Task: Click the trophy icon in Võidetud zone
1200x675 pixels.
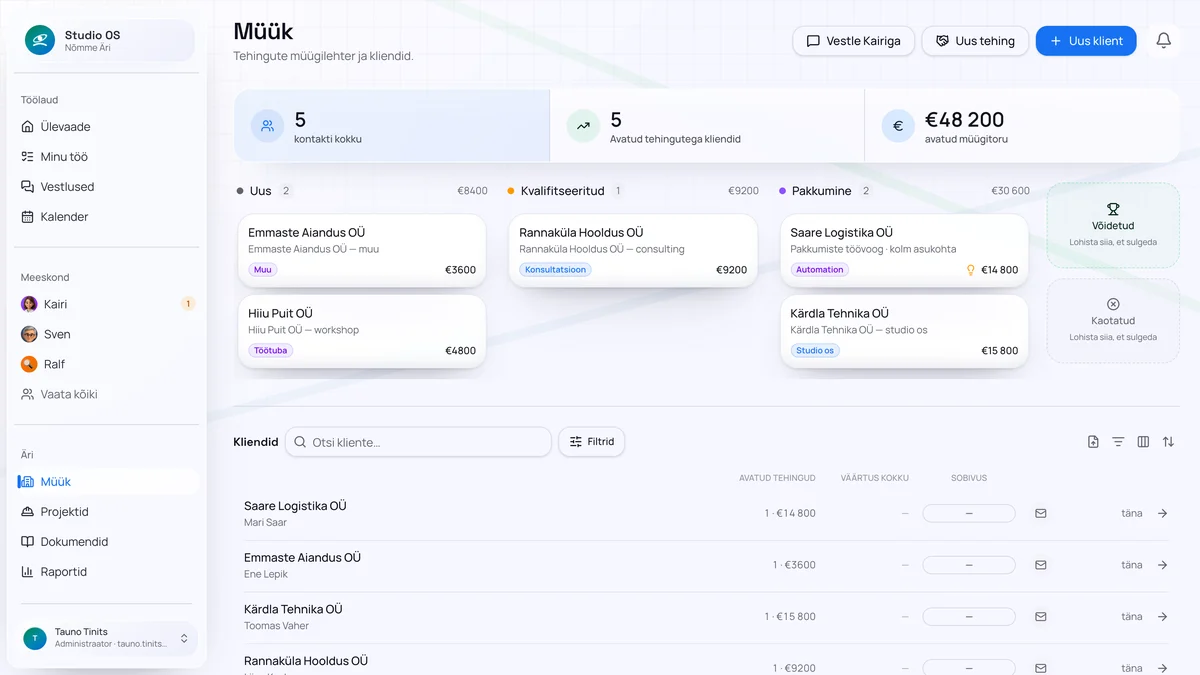Action: click(x=1113, y=209)
